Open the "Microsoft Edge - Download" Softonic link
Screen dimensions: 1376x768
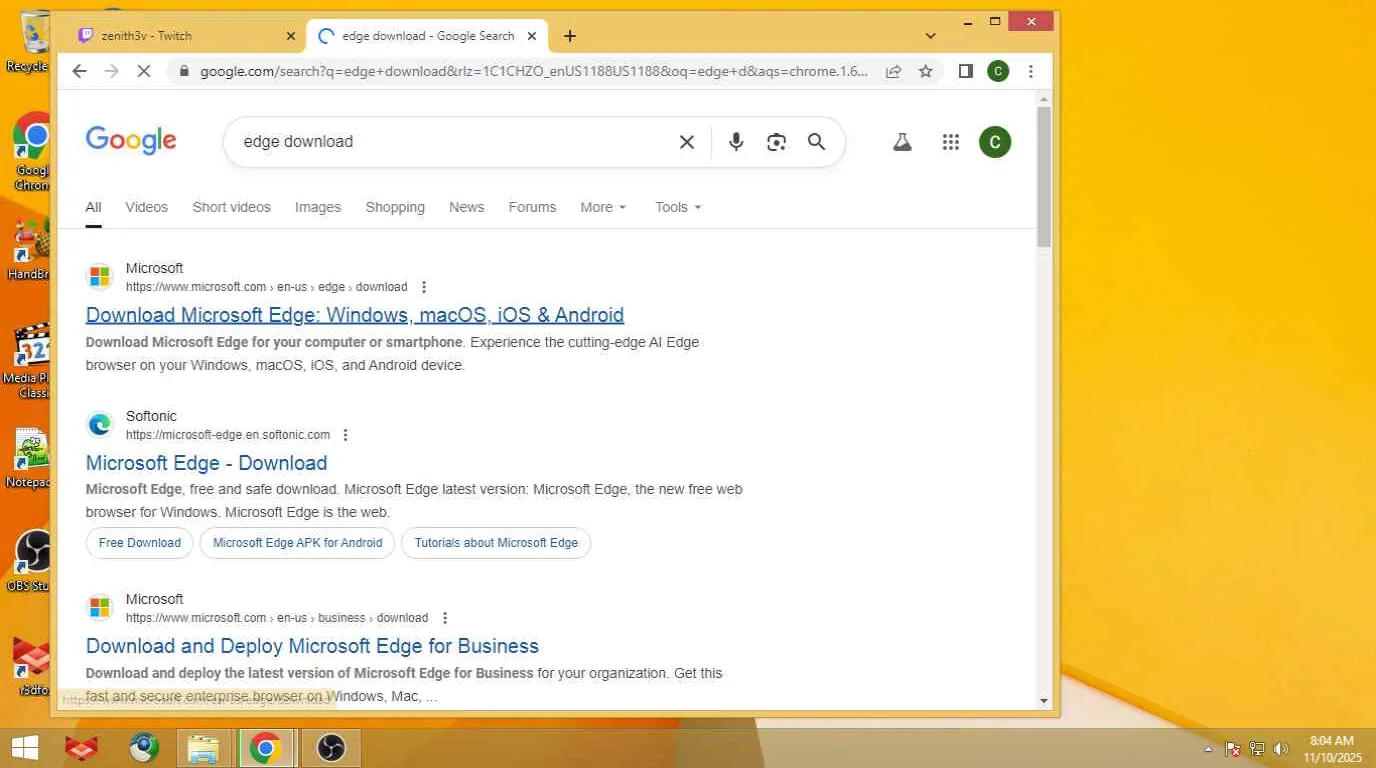click(x=207, y=463)
